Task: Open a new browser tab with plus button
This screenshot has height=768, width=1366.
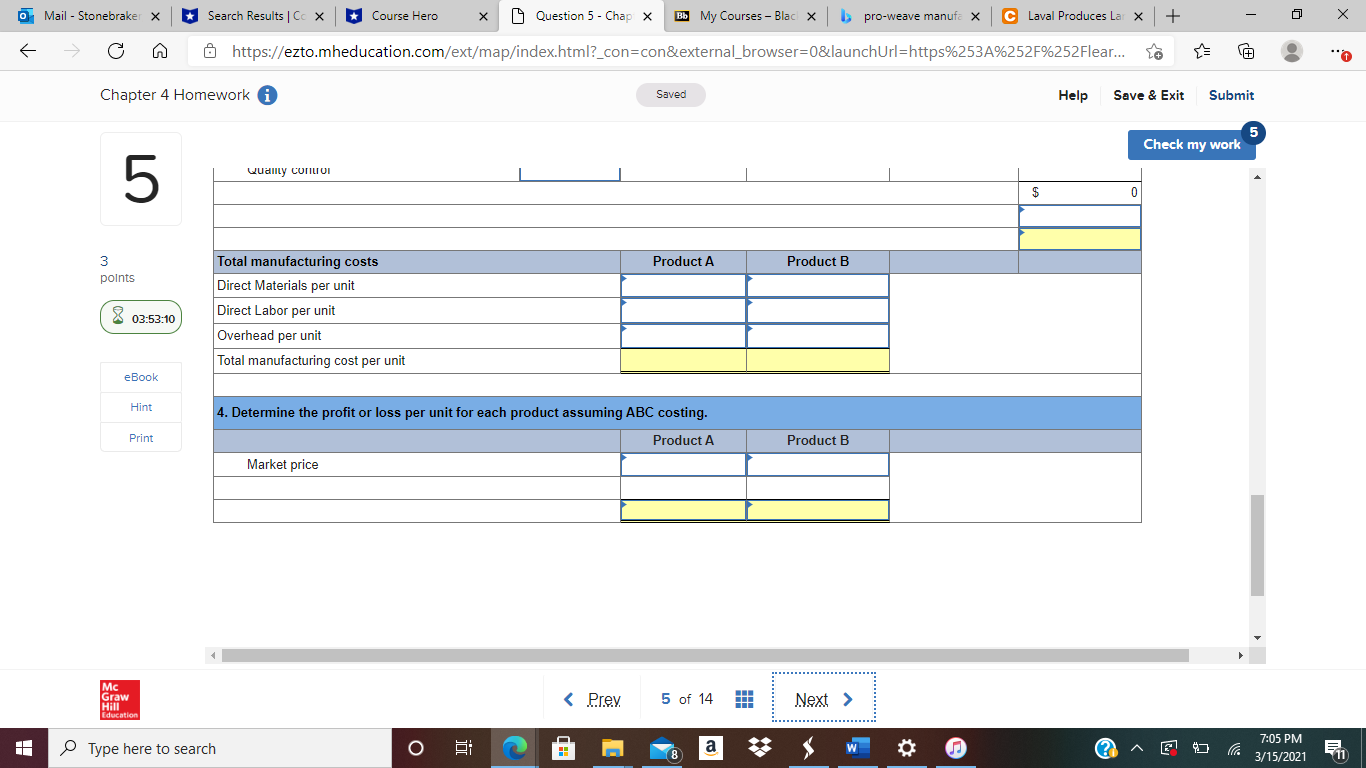Action: pyautogui.click(x=1171, y=16)
